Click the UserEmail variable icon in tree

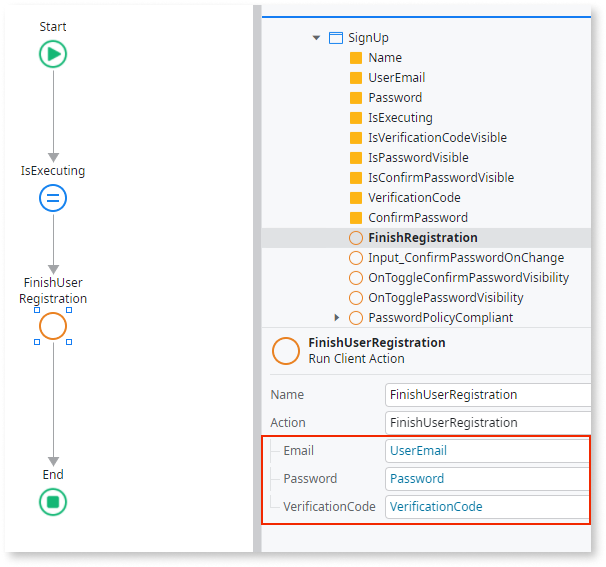tap(356, 78)
